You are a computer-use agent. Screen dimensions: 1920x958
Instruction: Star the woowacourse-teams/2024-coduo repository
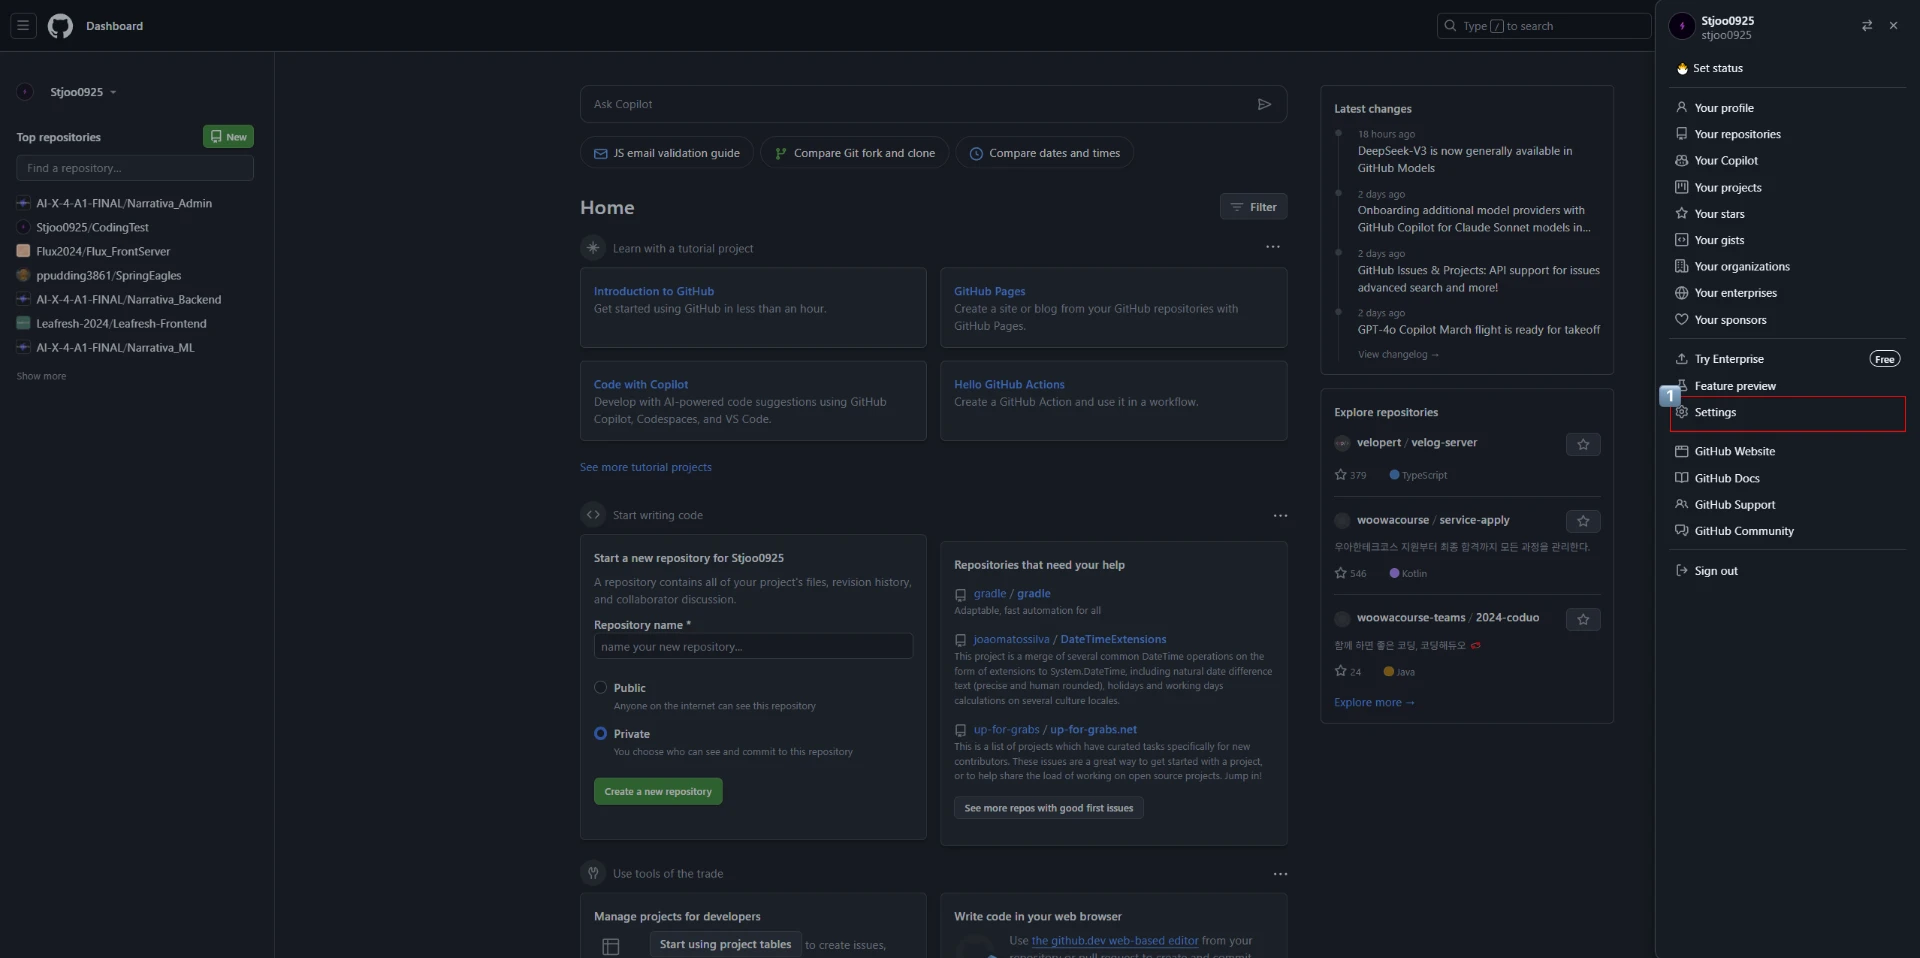pos(1583,620)
